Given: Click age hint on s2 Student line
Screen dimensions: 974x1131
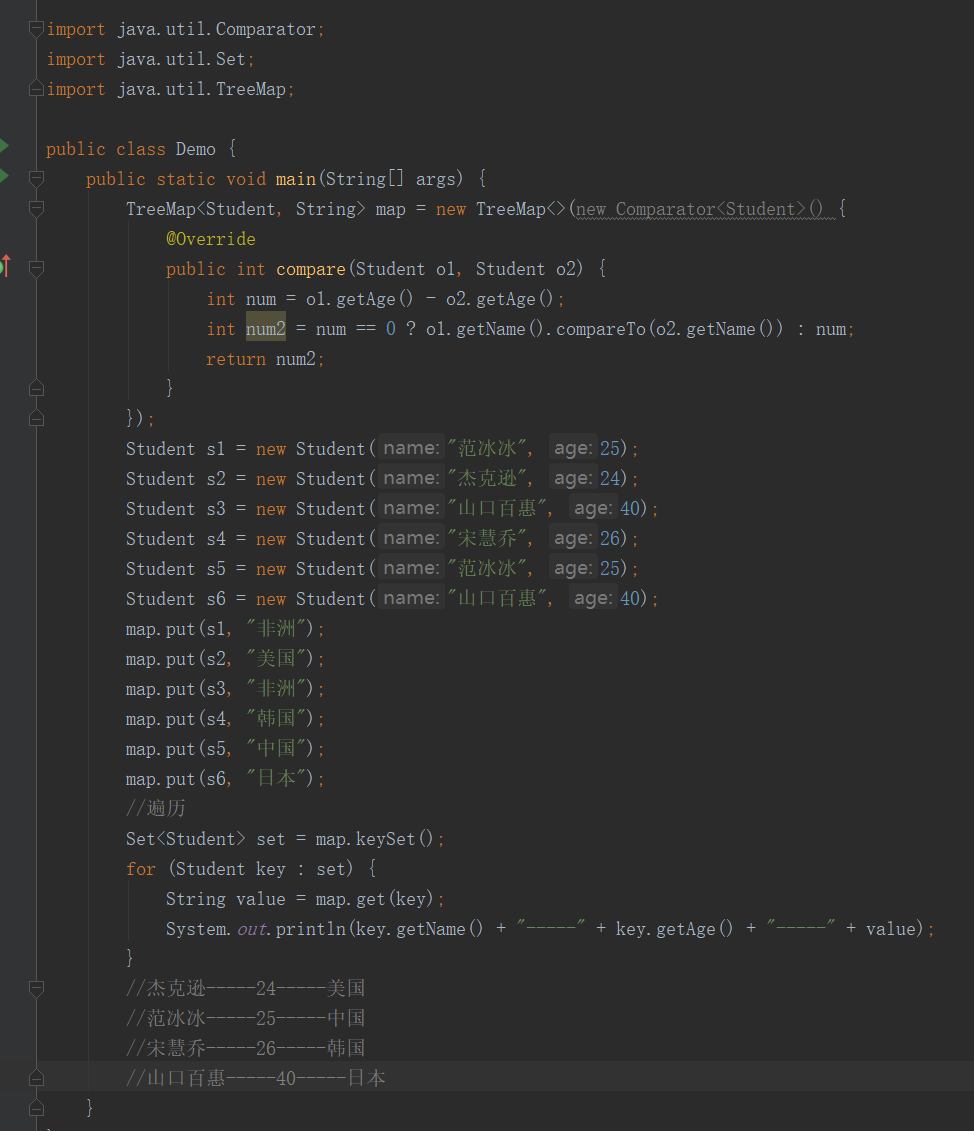Looking at the screenshot, I should click(x=573, y=478).
